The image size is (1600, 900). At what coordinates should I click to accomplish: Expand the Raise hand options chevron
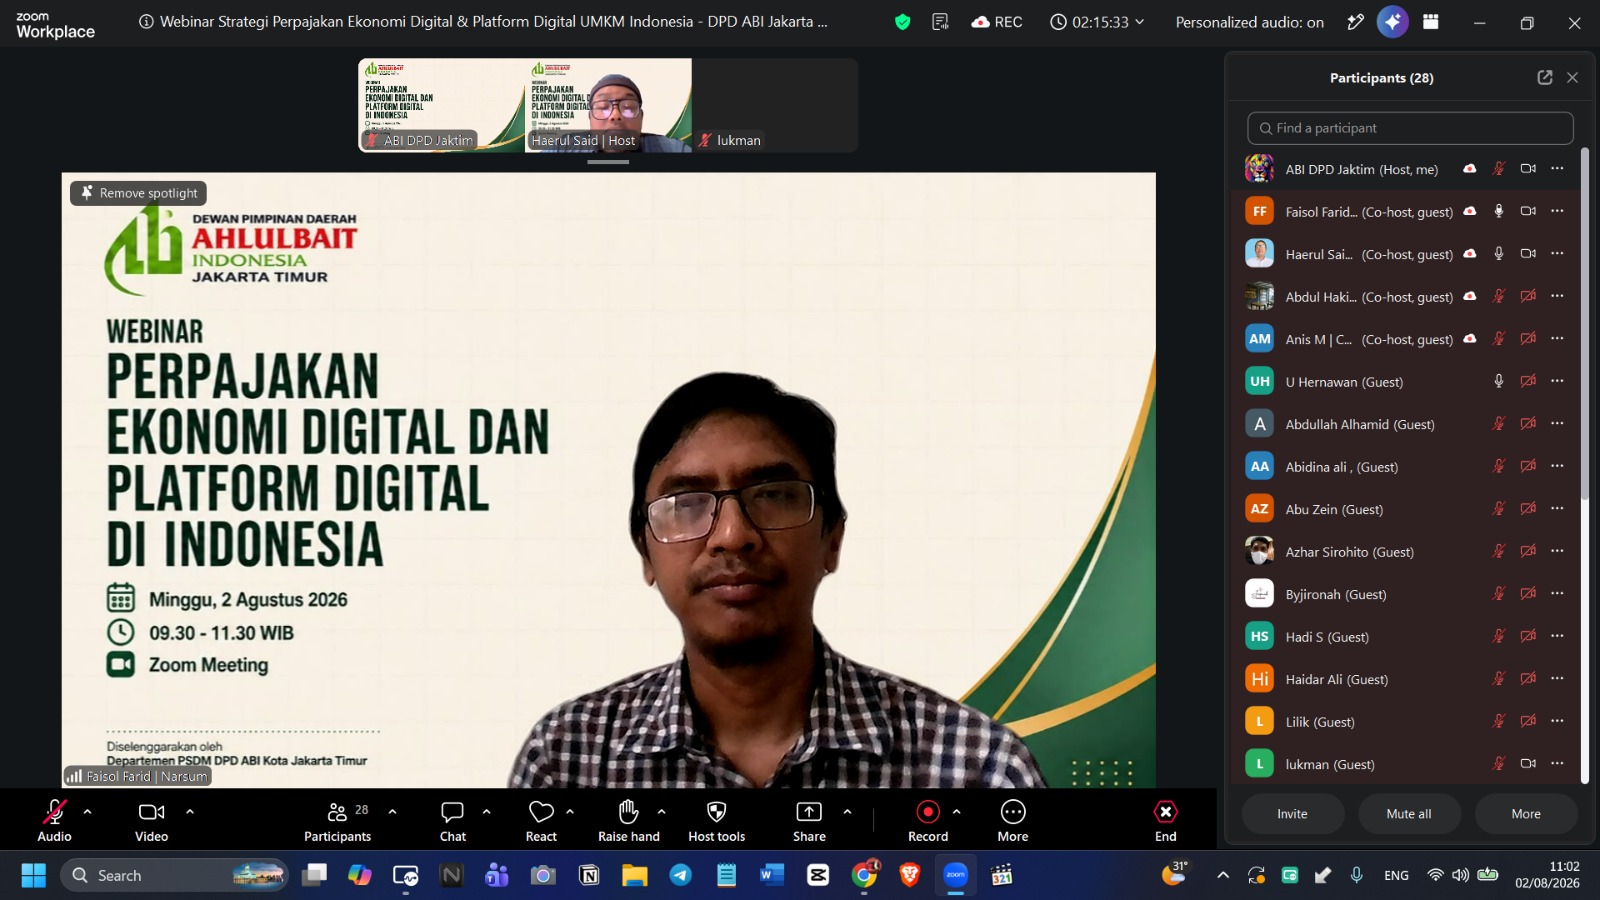[x=661, y=811]
